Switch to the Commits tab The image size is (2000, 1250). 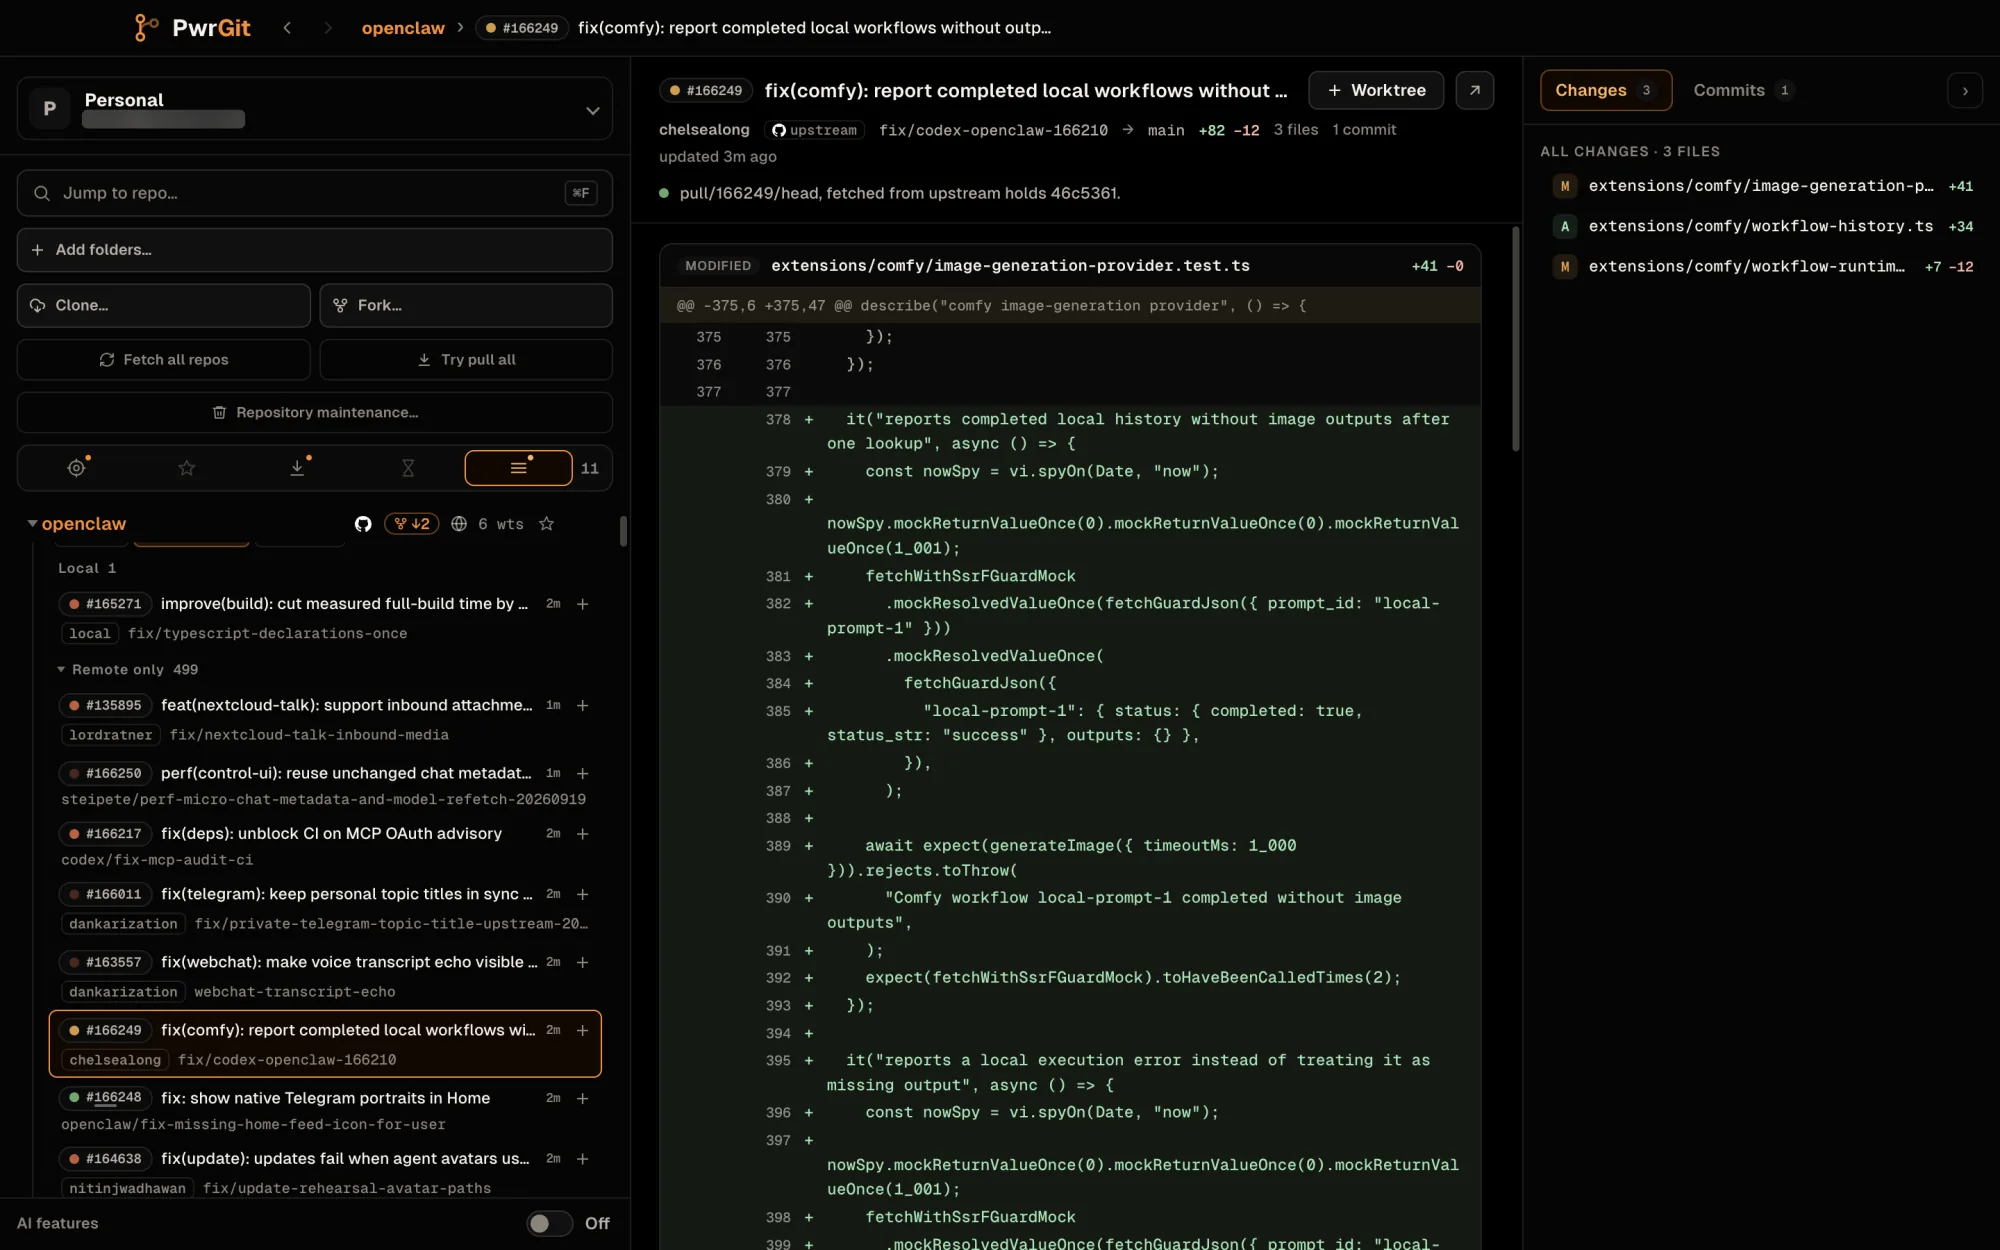pos(1743,90)
